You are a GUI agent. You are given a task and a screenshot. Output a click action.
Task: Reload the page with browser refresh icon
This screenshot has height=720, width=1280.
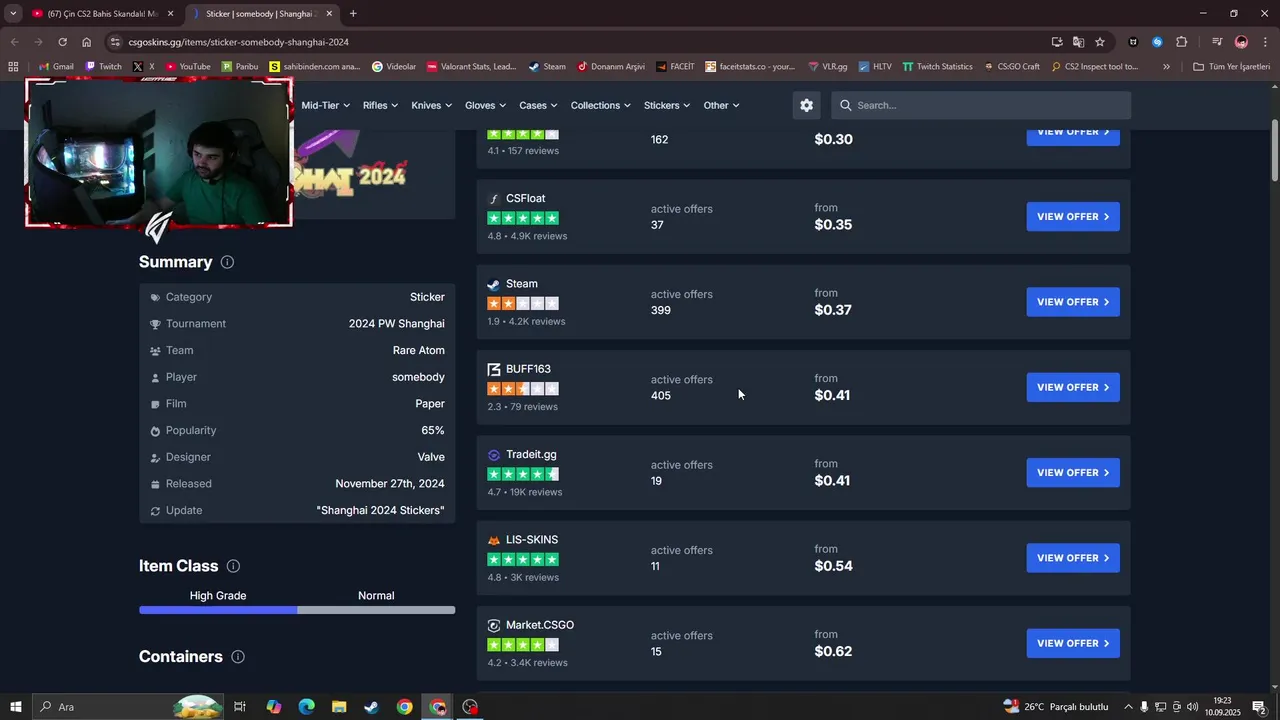[62, 42]
